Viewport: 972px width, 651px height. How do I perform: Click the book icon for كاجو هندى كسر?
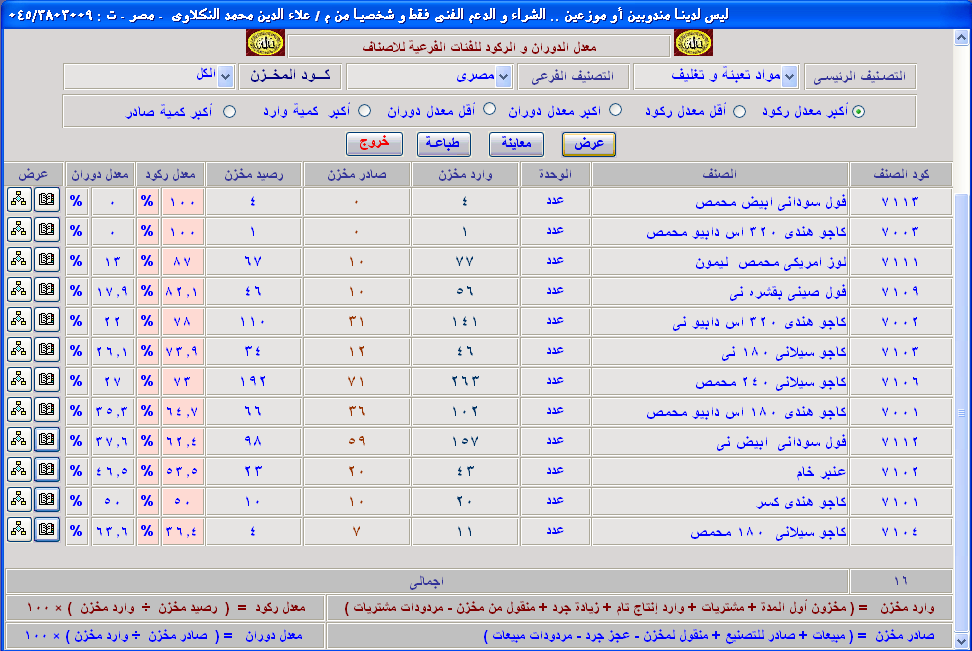pos(47,500)
